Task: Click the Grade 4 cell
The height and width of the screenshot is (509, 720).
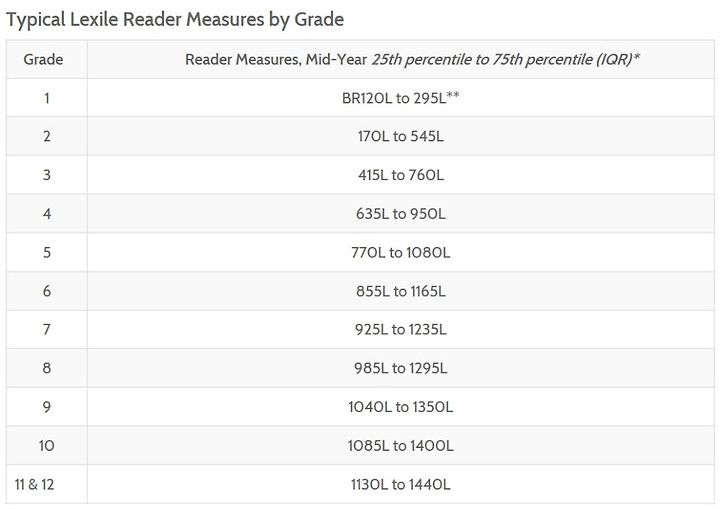Action: click(x=47, y=214)
